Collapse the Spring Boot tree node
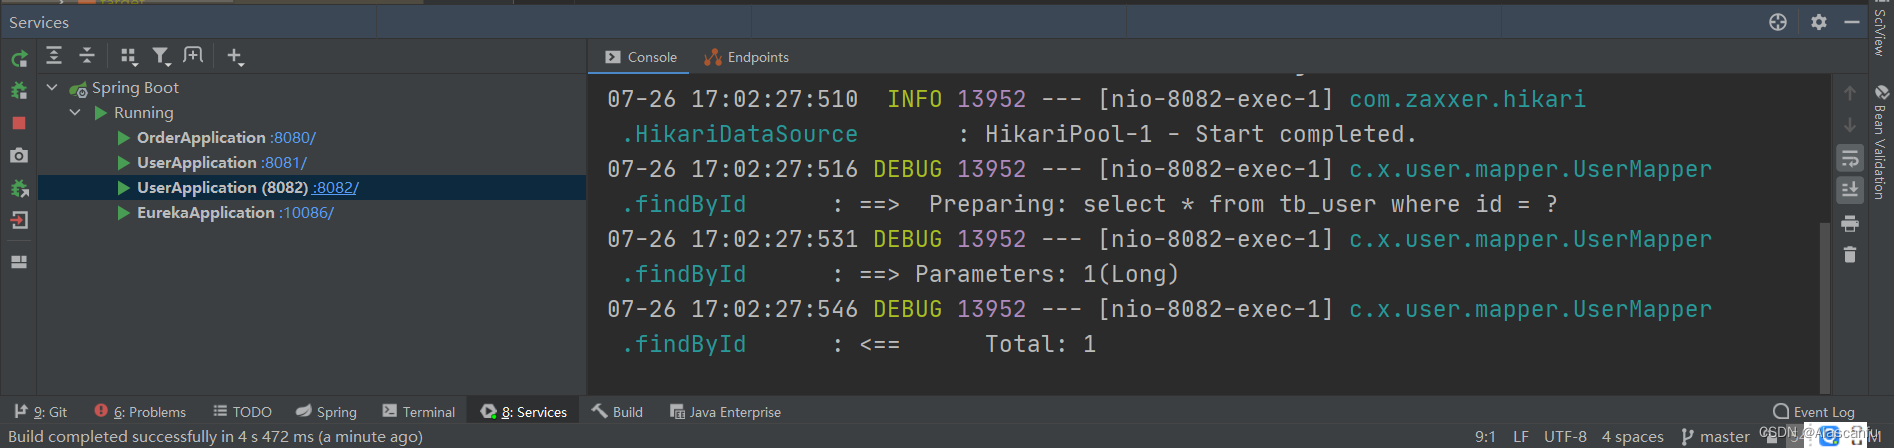This screenshot has height=448, width=1894. coord(52,88)
